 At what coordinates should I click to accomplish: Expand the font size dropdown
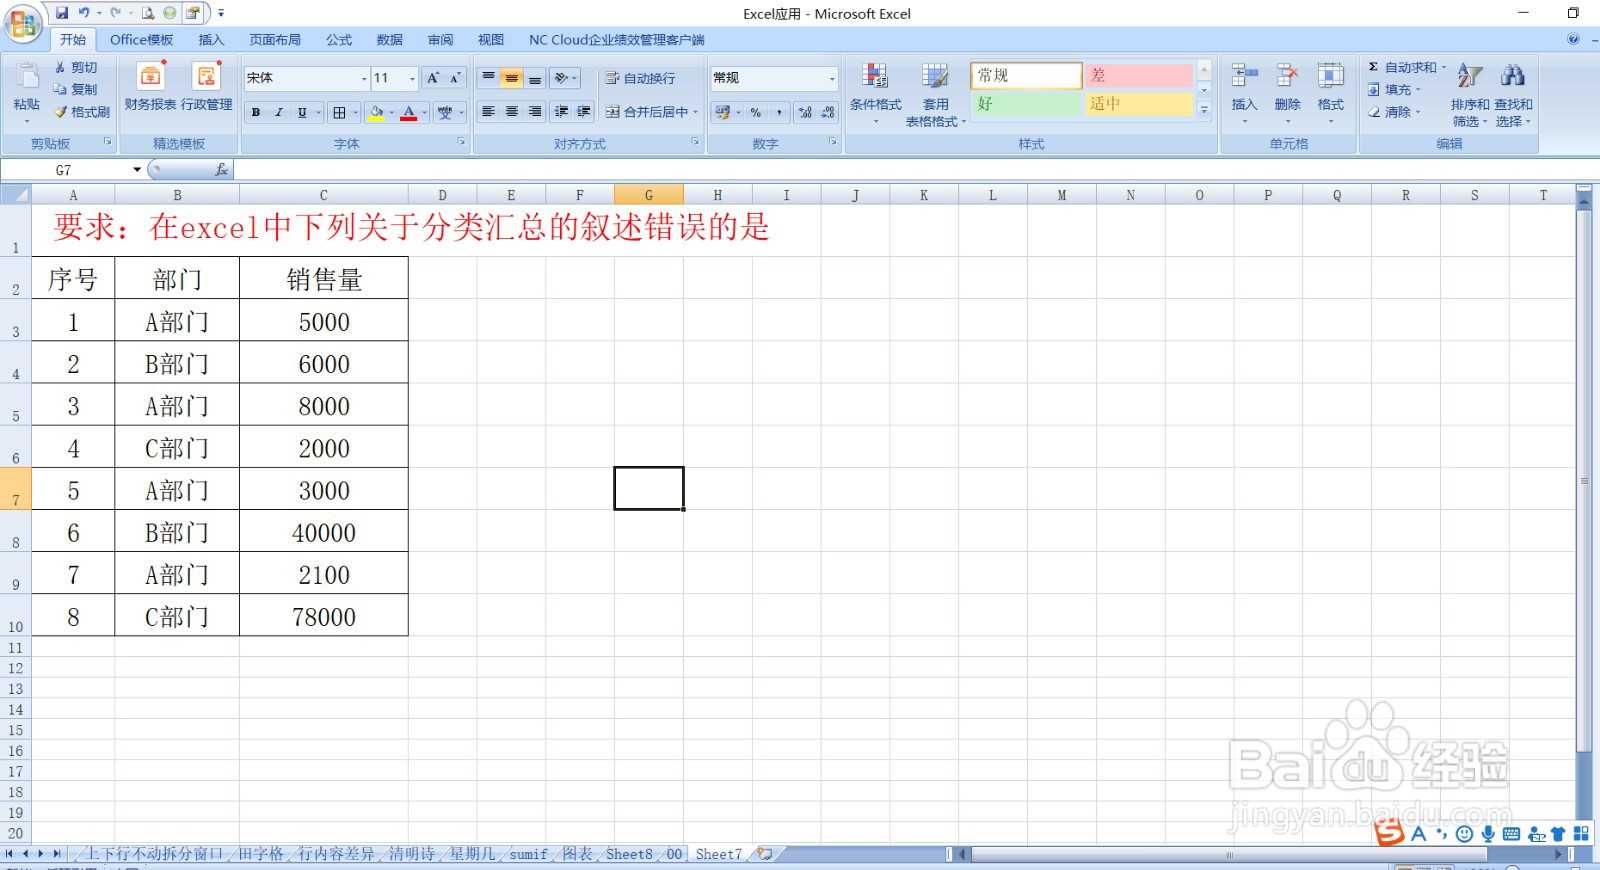point(412,78)
